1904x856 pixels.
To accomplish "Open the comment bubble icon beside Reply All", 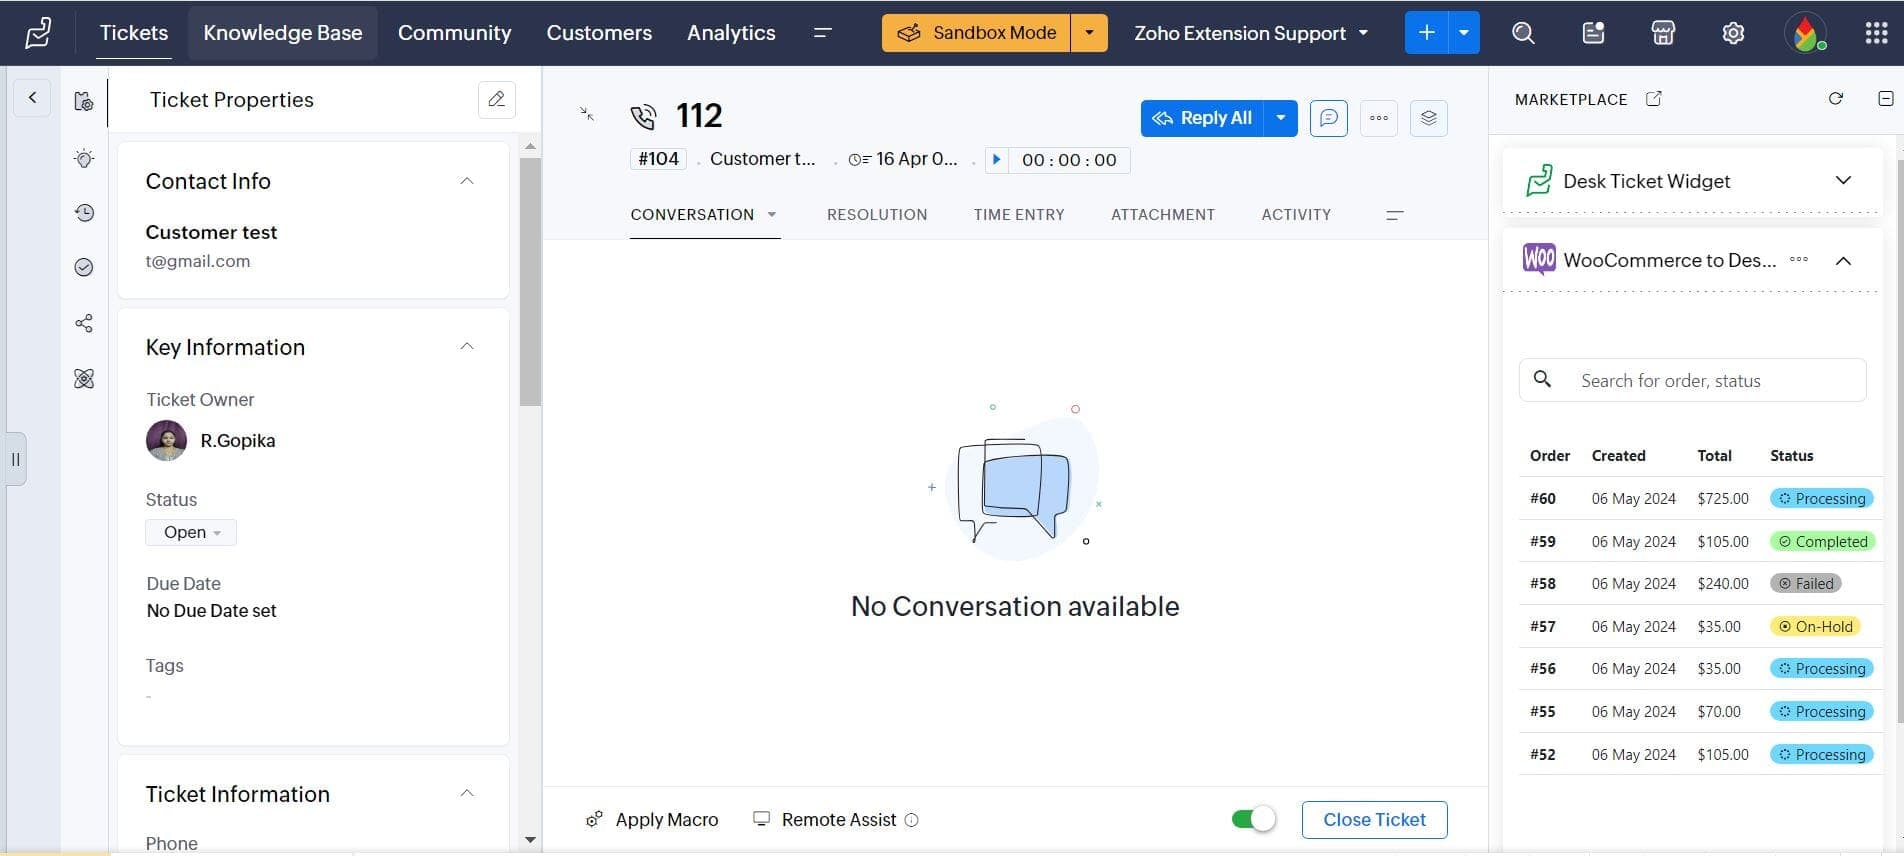I will [x=1328, y=118].
